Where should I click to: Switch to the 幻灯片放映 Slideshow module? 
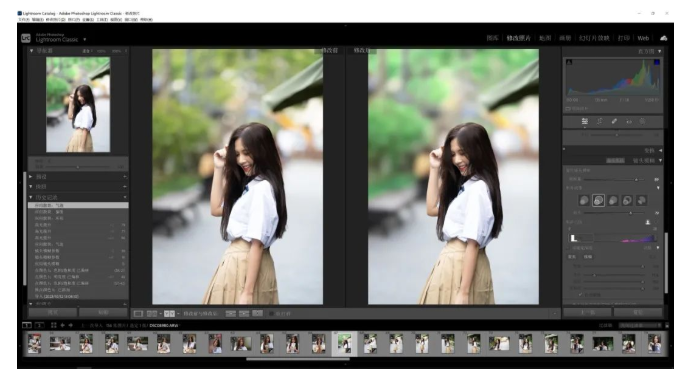click(x=594, y=38)
